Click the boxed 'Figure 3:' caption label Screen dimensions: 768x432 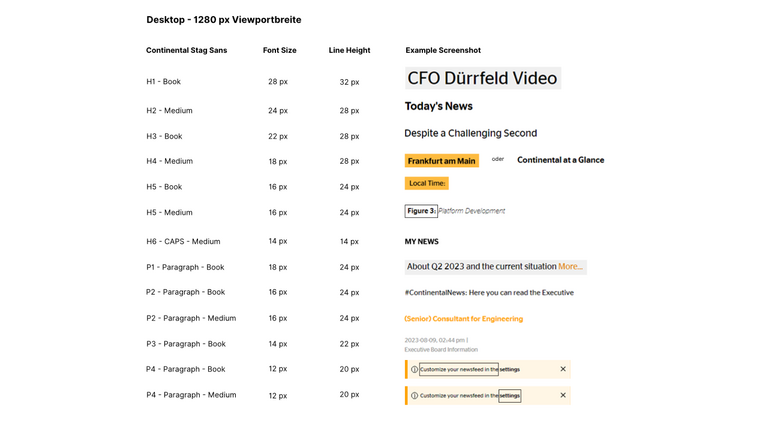pyautogui.click(x=421, y=211)
